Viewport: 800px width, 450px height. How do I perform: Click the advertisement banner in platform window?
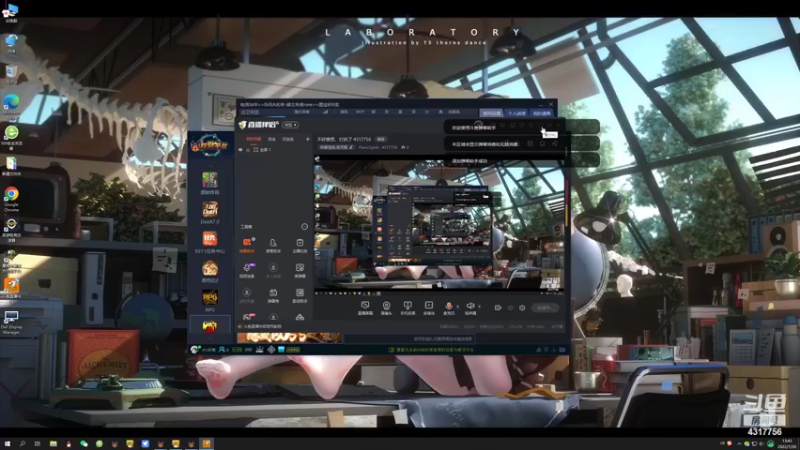[289, 338]
